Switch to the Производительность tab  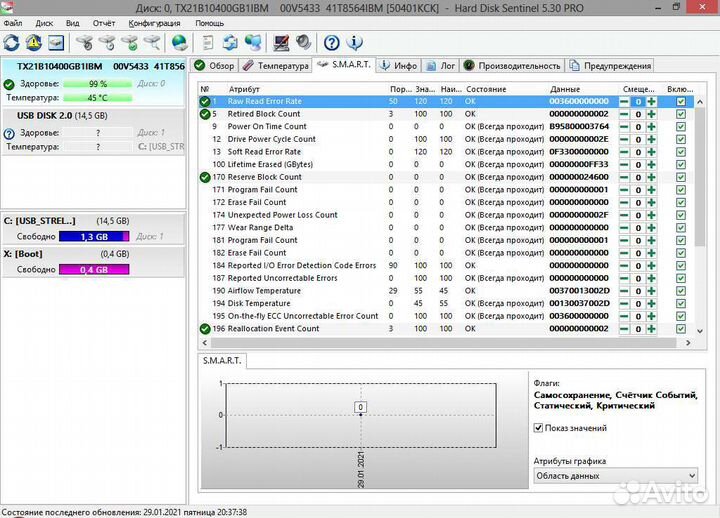point(512,66)
